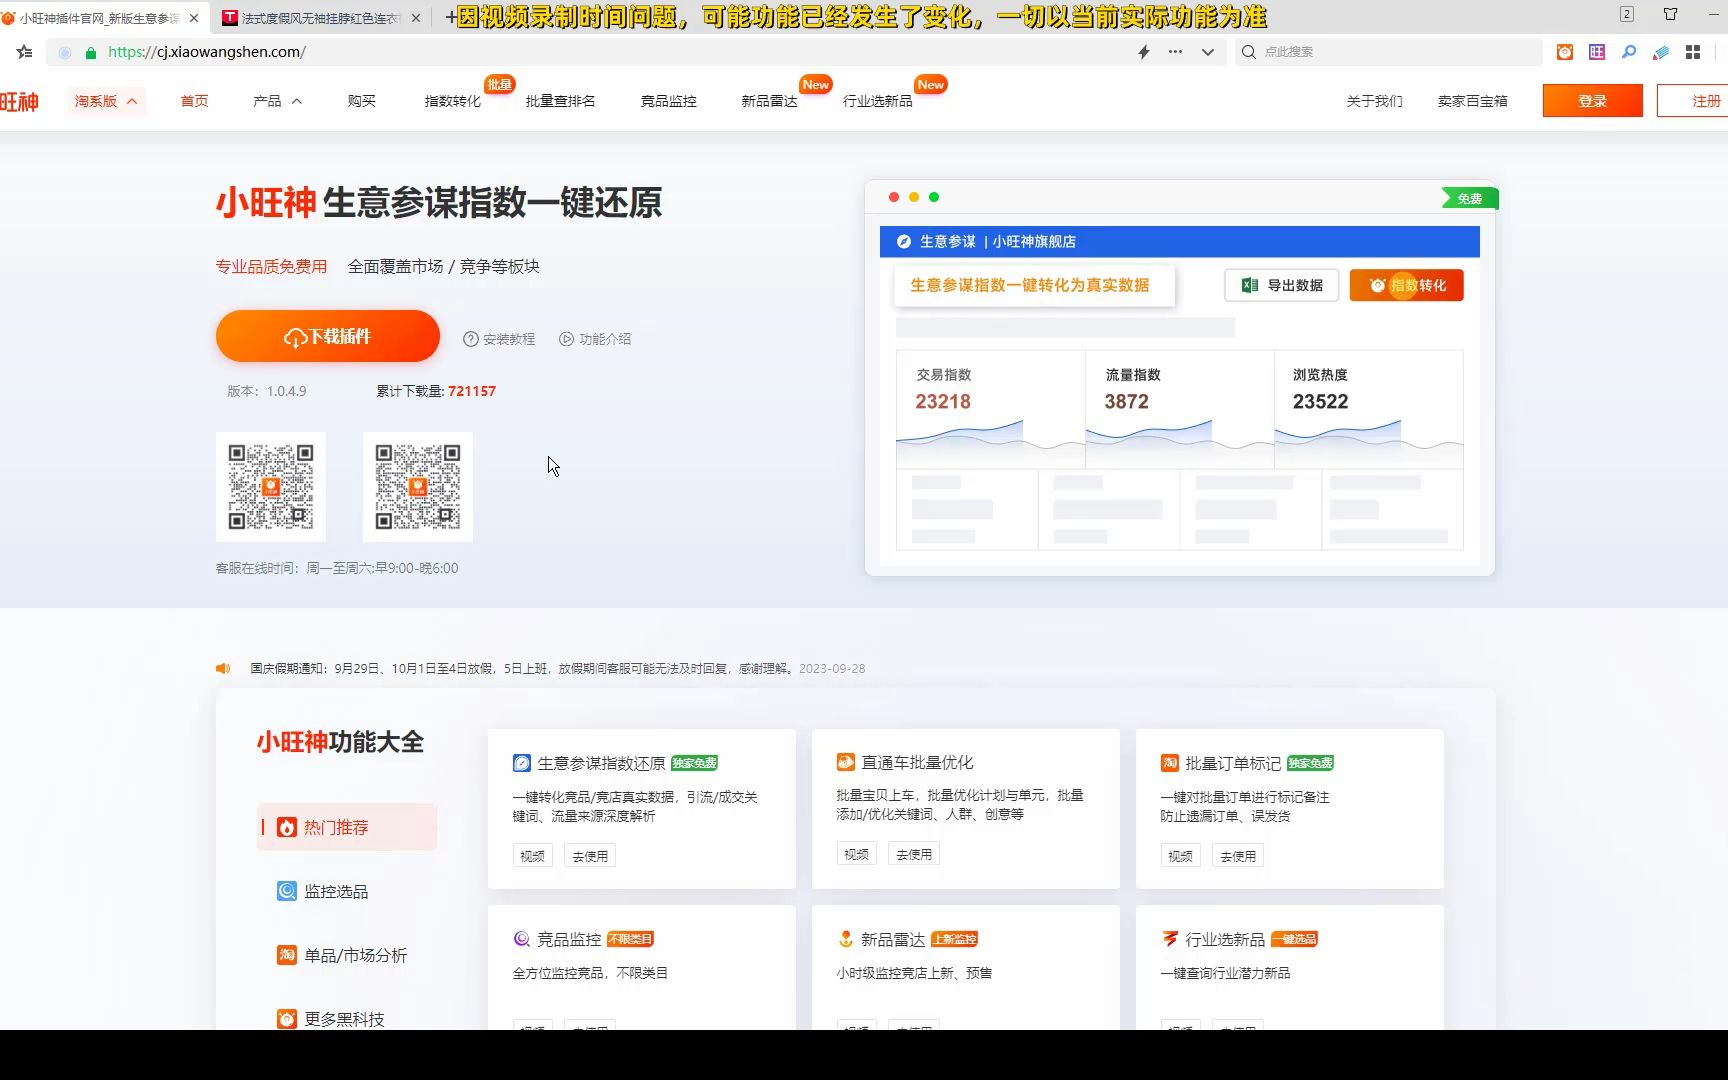Close the 小旺神插件官网 tab

[x=194, y=18]
